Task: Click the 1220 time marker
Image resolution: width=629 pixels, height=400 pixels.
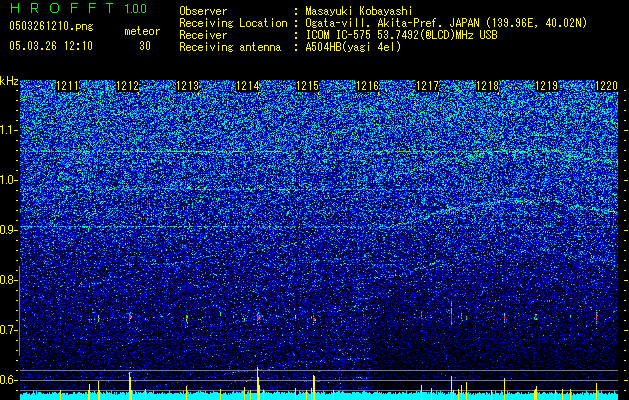Action: 606,86
